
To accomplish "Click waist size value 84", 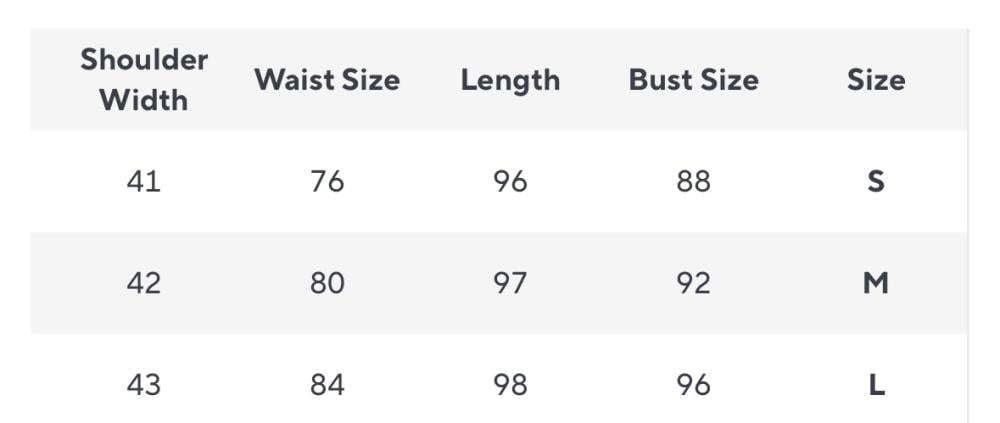I will pos(327,385).
